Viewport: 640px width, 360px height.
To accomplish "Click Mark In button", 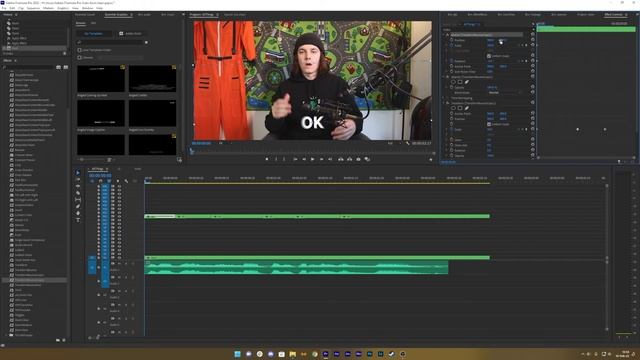I will click(x=276, y=159).
